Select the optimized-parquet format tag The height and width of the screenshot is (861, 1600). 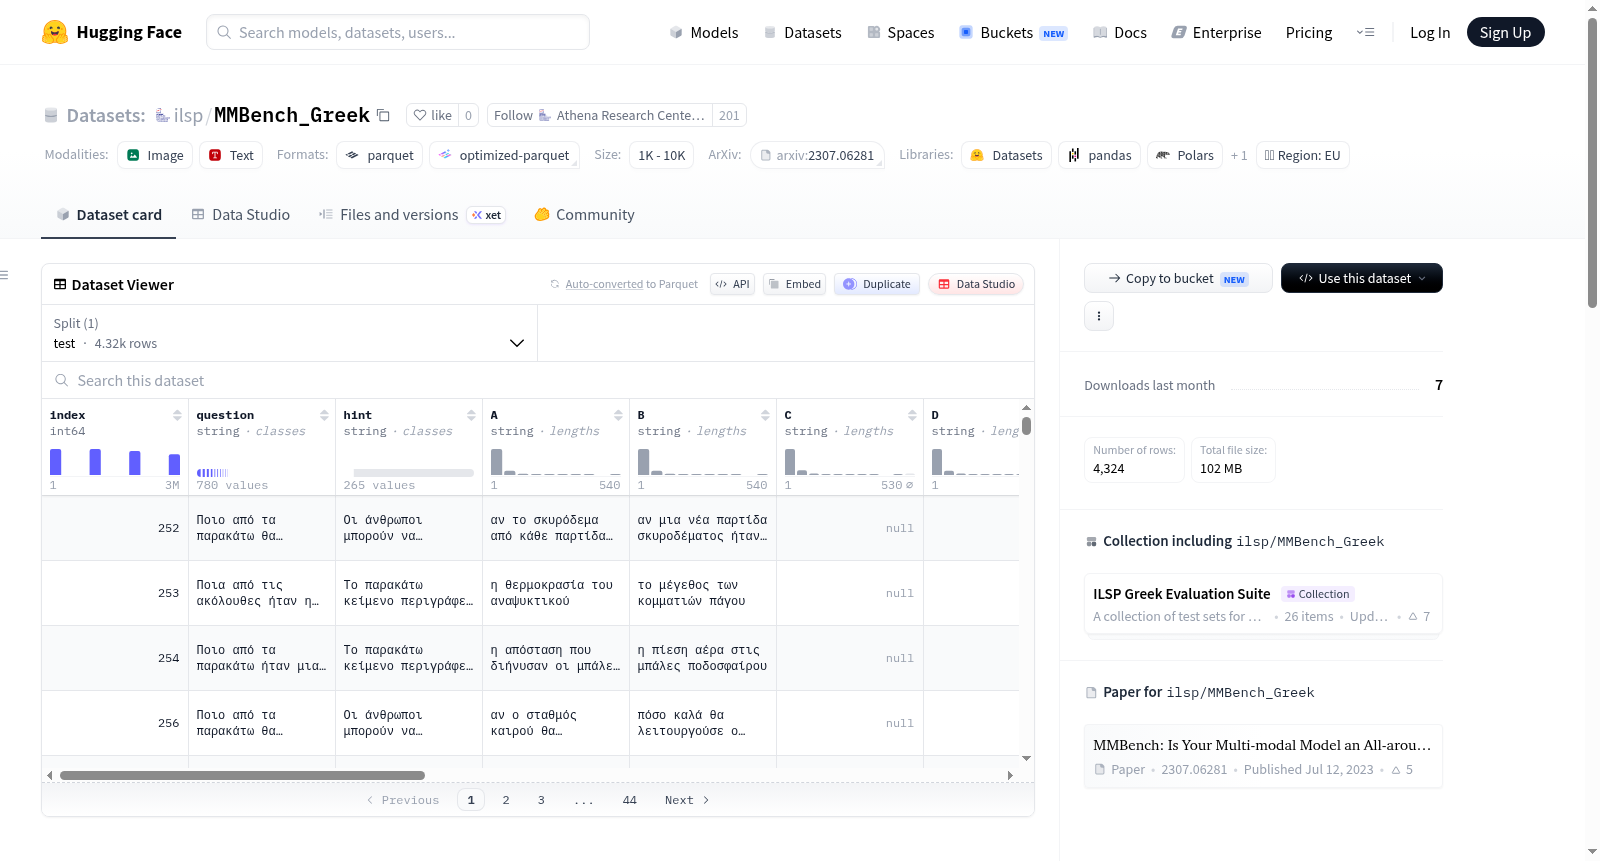click(x=504, y=155)
